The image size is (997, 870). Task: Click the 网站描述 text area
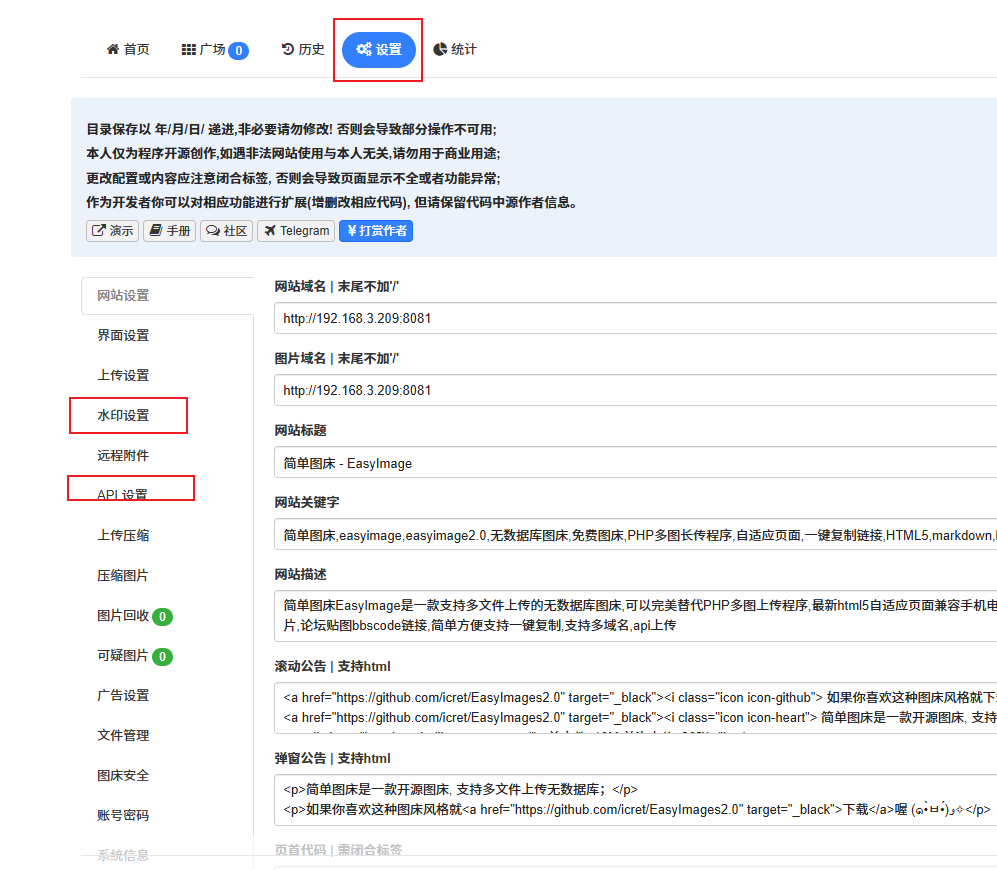pos(635,616)
